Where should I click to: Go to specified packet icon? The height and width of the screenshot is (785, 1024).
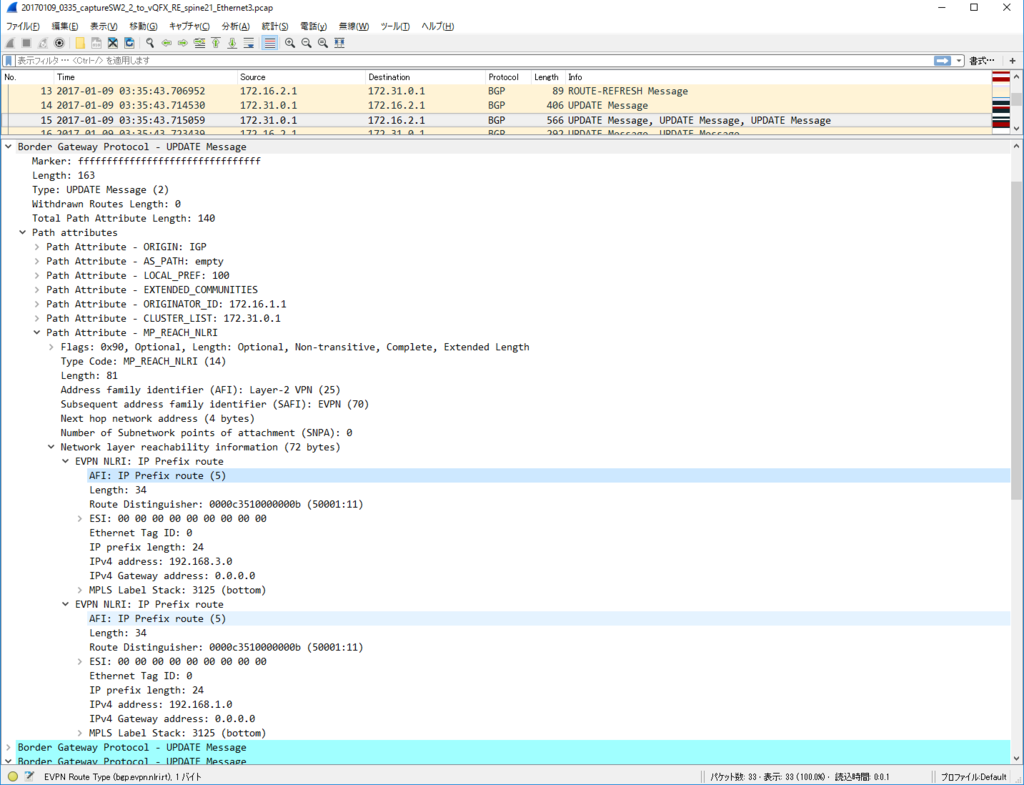199,43
